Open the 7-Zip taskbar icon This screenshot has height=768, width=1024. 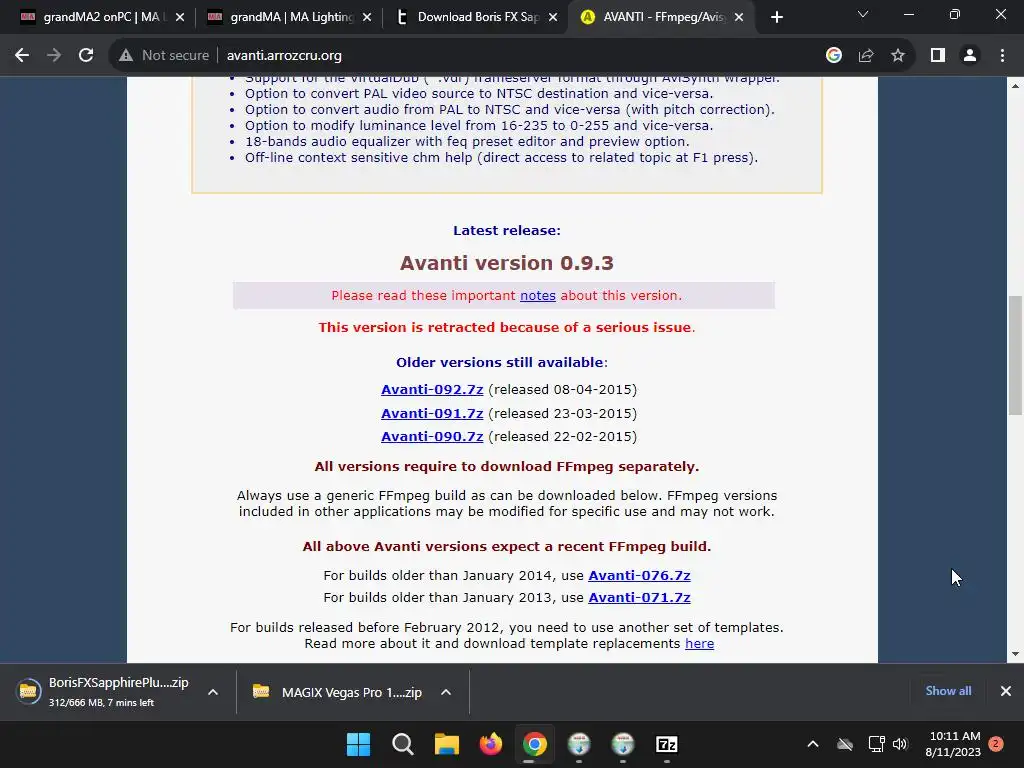(667, 744)
